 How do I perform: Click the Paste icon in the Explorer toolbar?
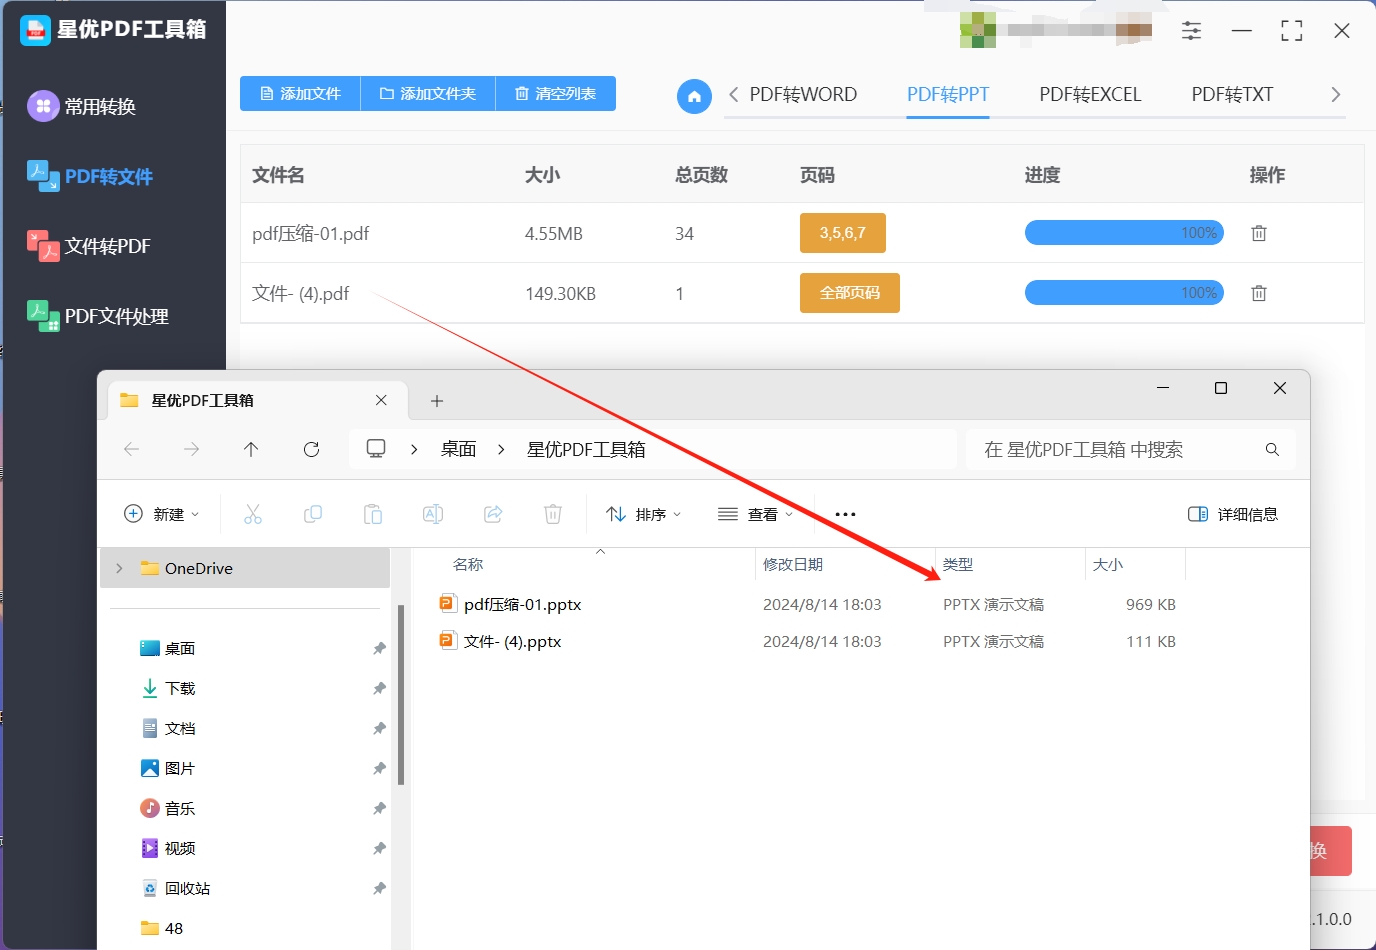coord(373,514)
